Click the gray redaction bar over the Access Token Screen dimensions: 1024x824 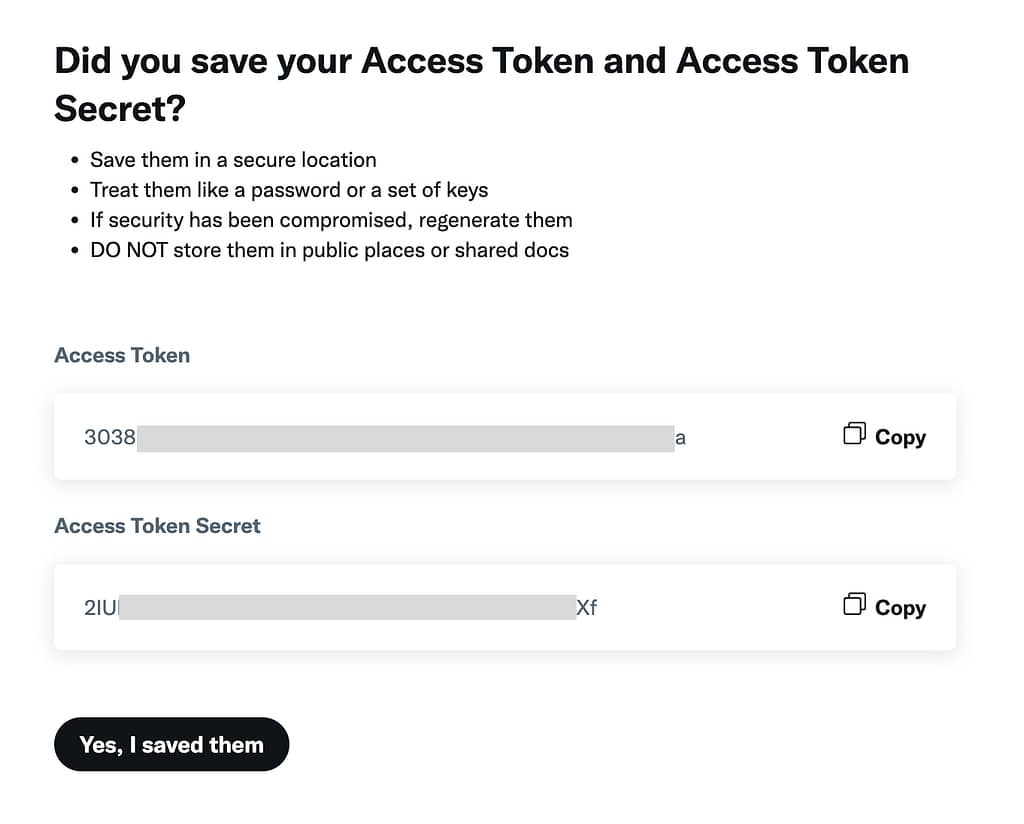coord(406,438)
